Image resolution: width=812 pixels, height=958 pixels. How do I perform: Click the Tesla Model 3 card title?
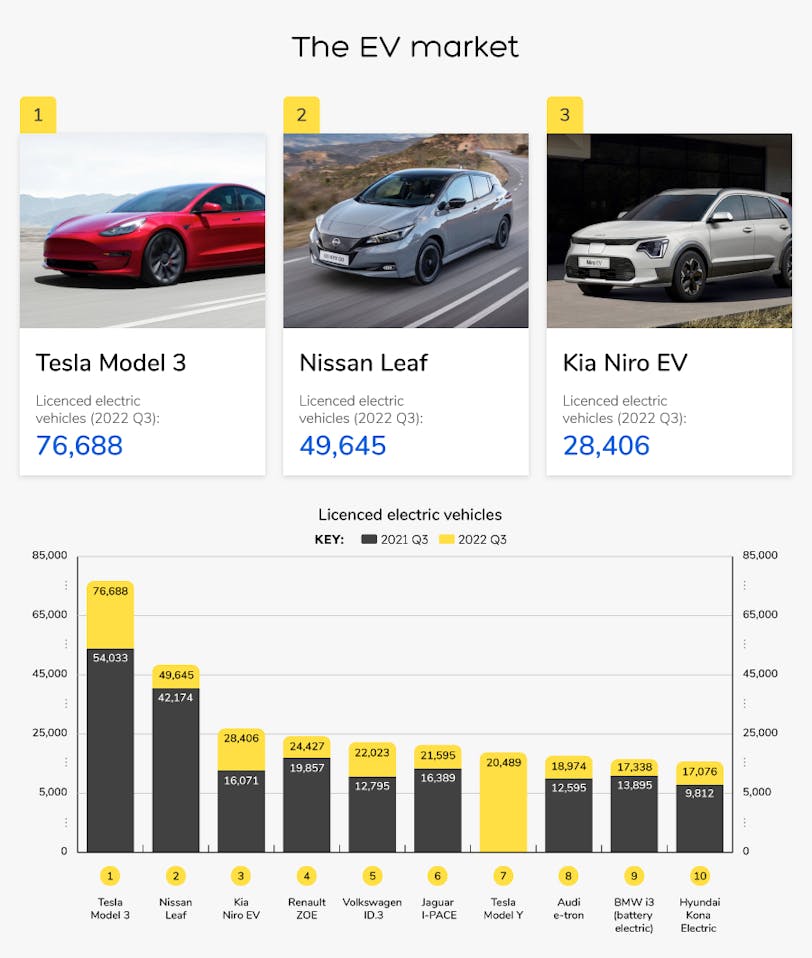[111, 362]
